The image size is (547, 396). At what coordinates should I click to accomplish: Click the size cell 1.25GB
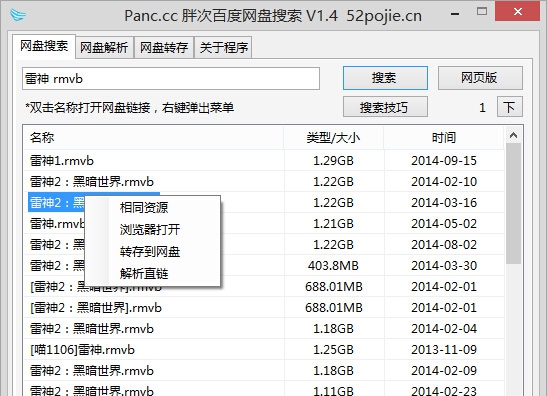(x=334, y=350)
